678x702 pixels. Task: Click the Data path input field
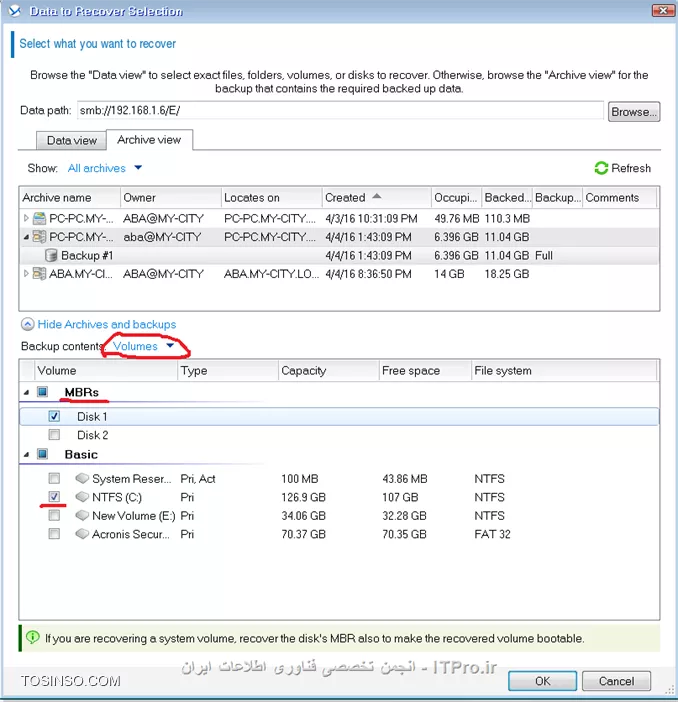point(340,110)
